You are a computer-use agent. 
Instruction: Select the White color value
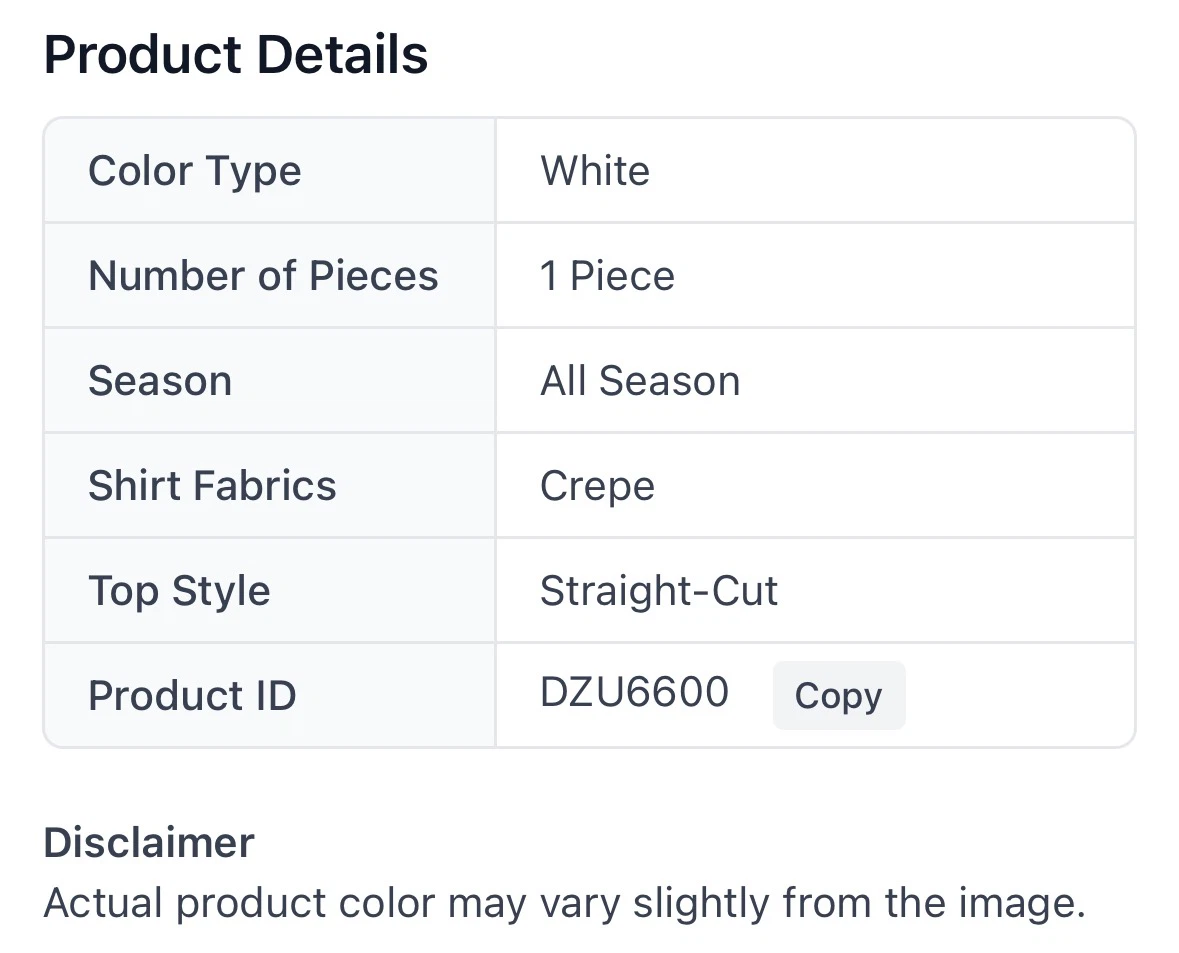coord(595,171)
